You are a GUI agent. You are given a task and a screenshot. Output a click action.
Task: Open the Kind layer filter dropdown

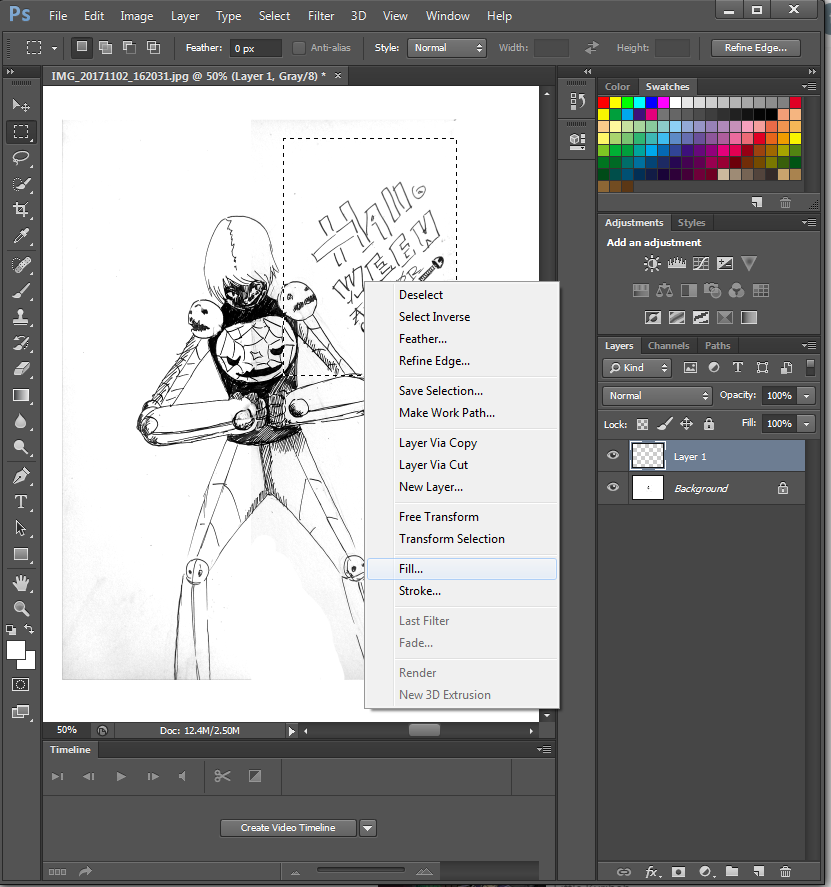[x=637, y=368]
